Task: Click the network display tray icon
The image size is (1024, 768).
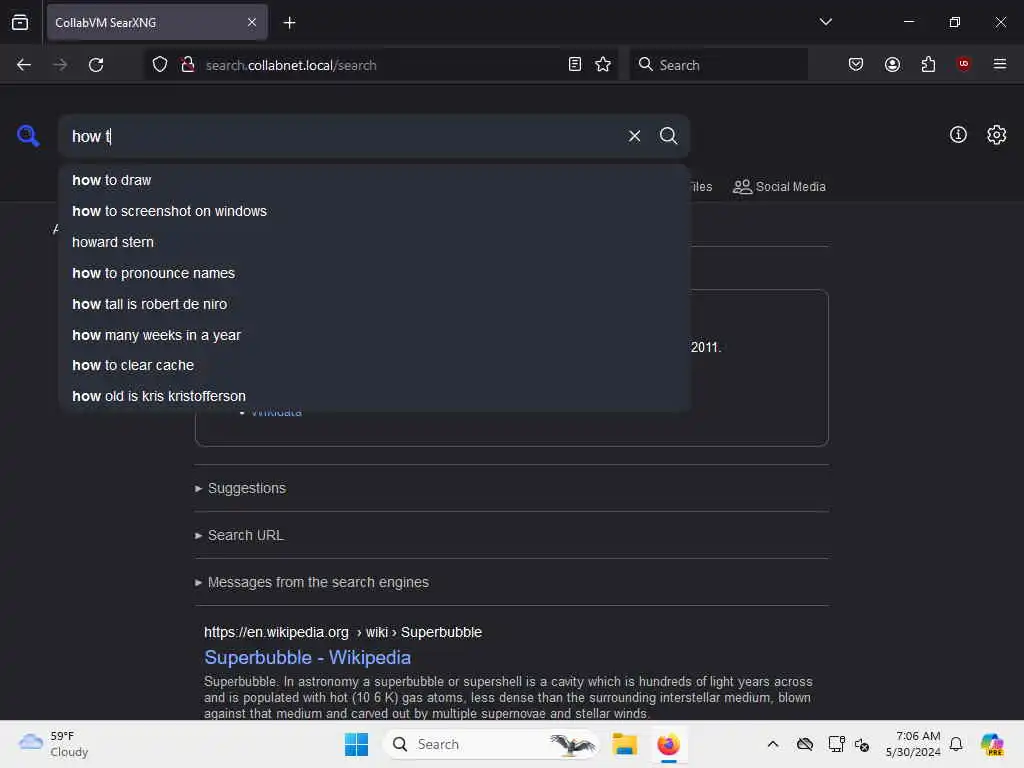Action: point(836,744)
